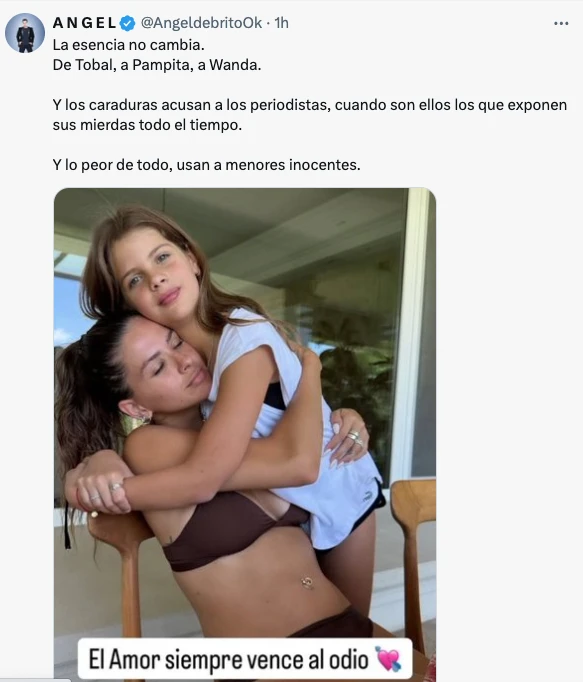
Task: Click the line 'La esencia no cambia.'
Action: (128, 45)
